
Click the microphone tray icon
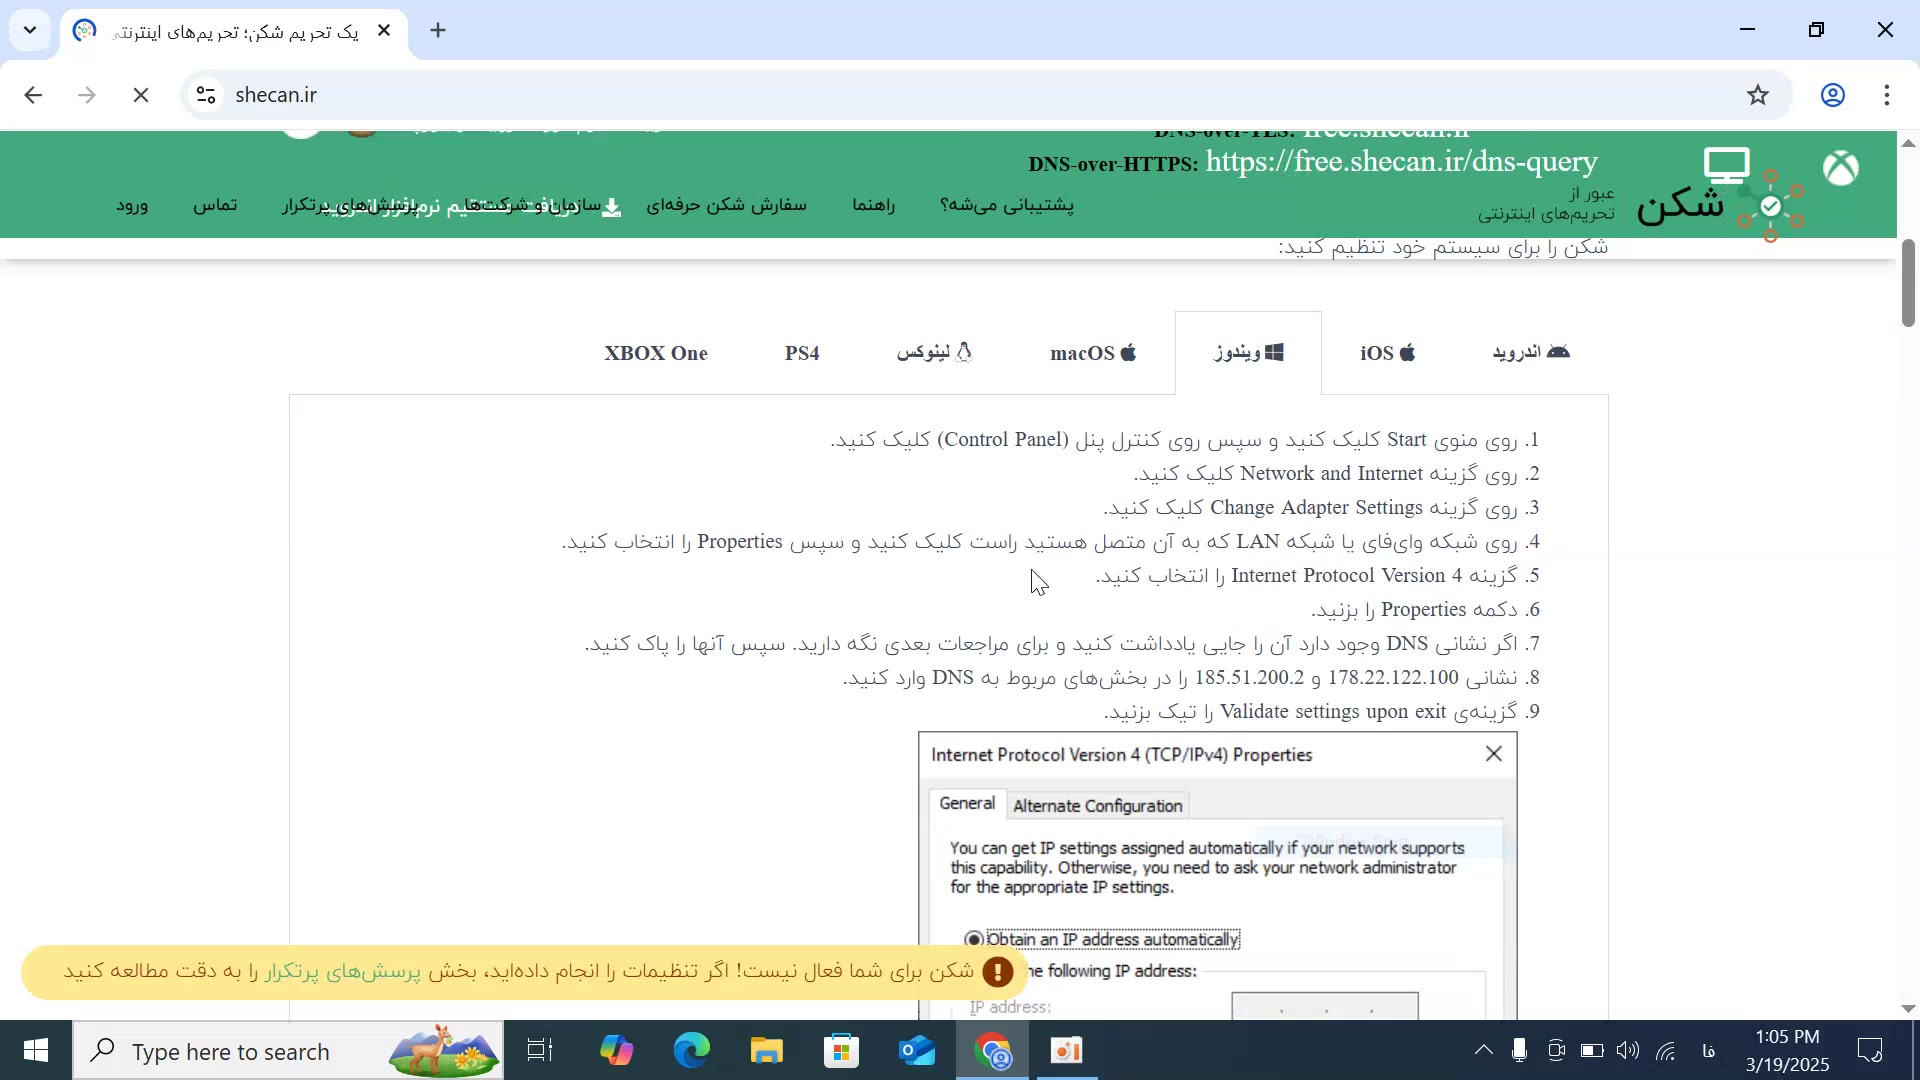pyautogui.click(x=1519, y=1050)
